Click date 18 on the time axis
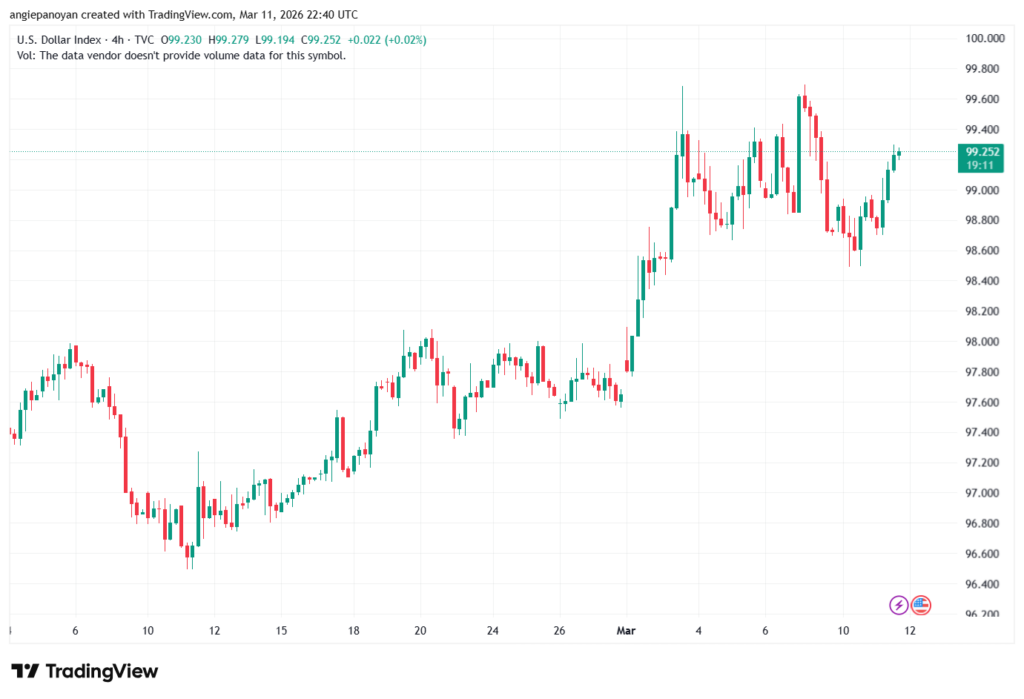 pyautogui.click(x=354, y=631)
